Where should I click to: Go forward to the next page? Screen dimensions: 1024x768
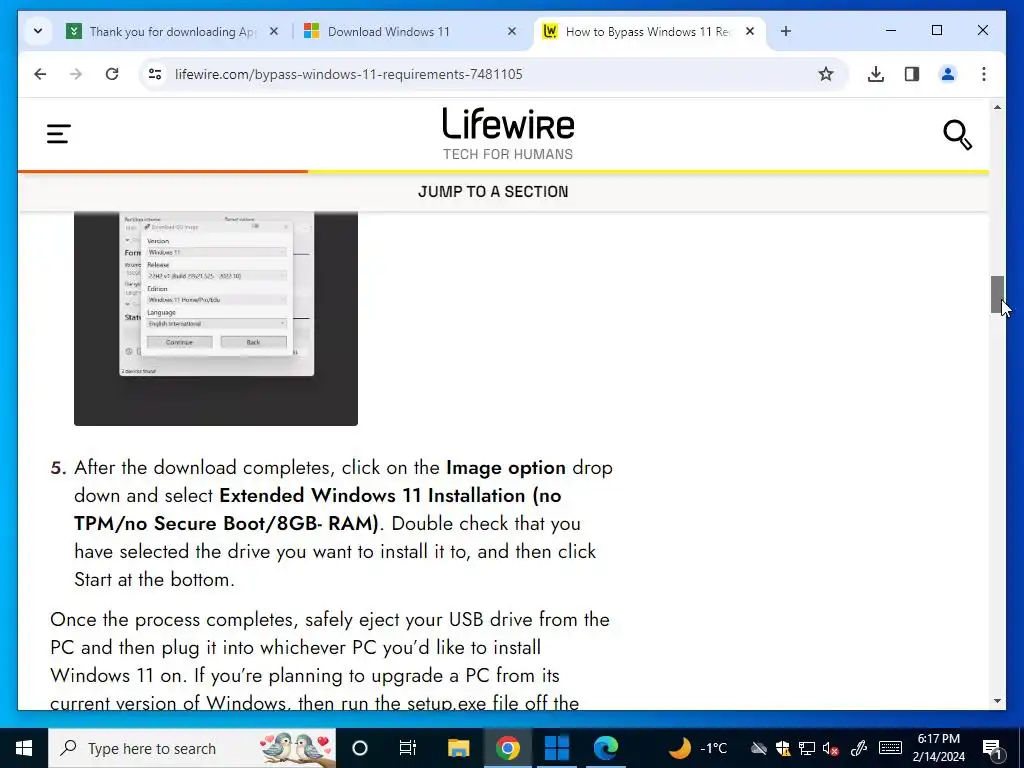[76, 74]
